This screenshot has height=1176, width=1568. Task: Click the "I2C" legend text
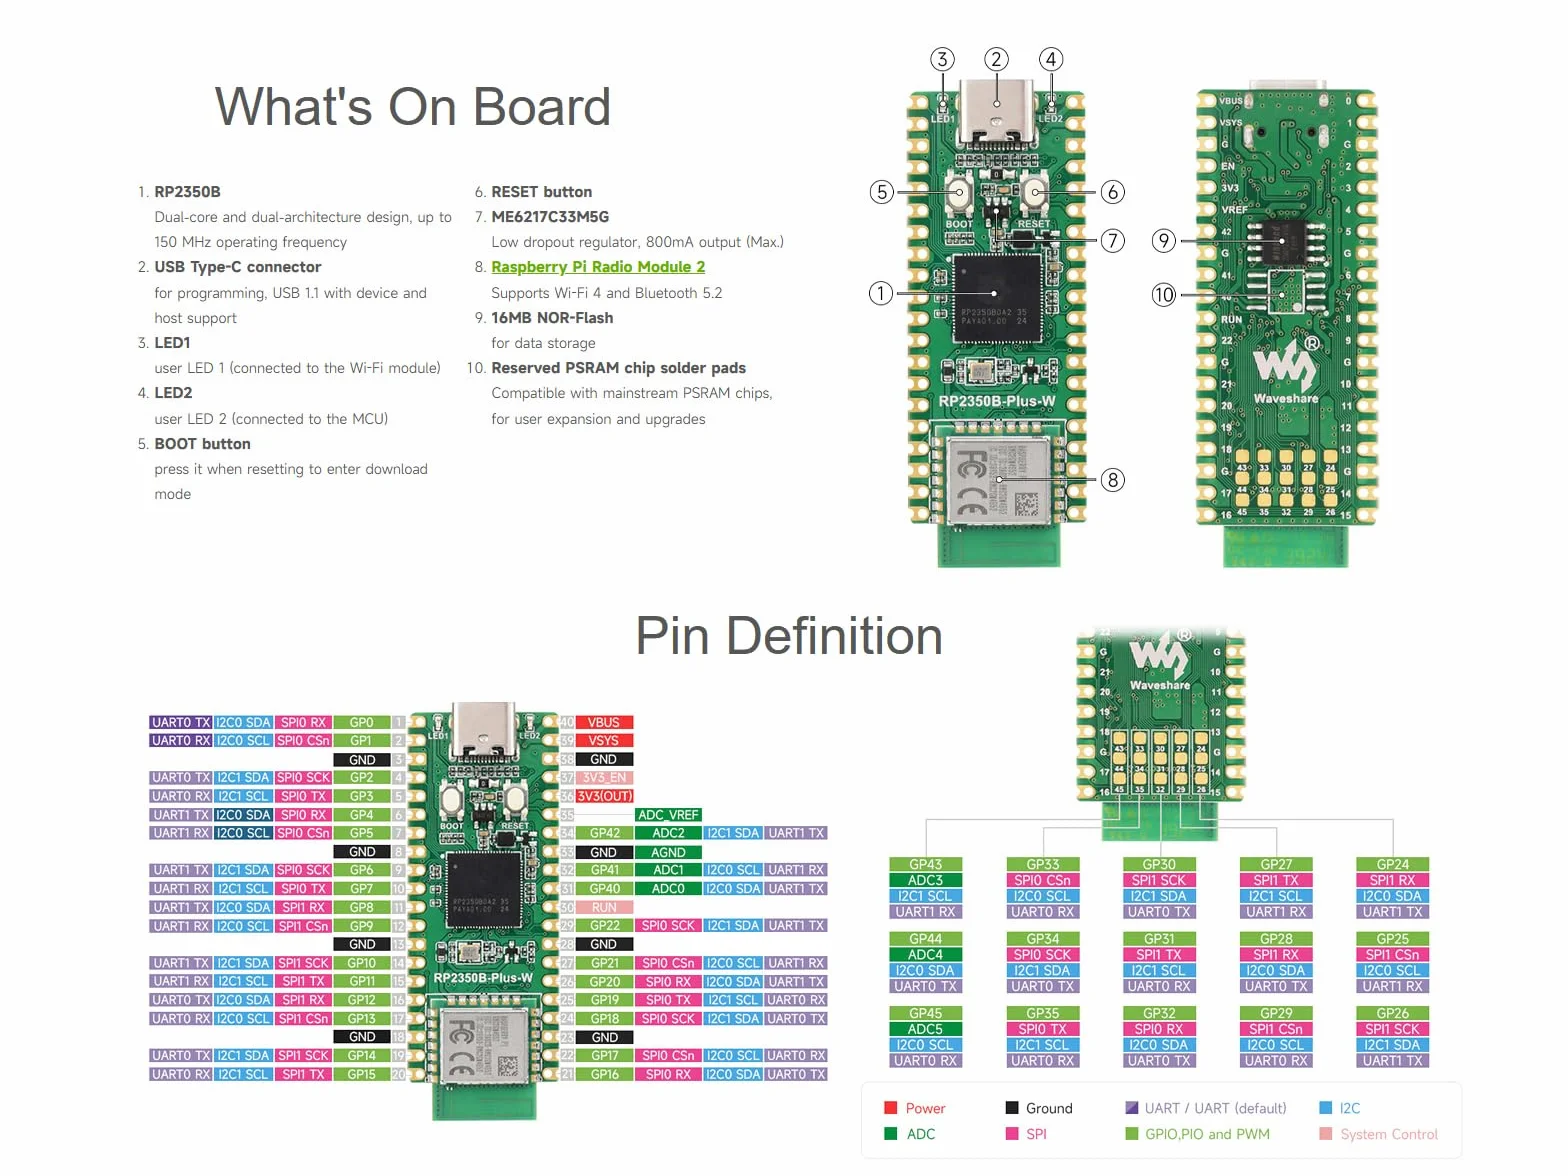1350,1108
